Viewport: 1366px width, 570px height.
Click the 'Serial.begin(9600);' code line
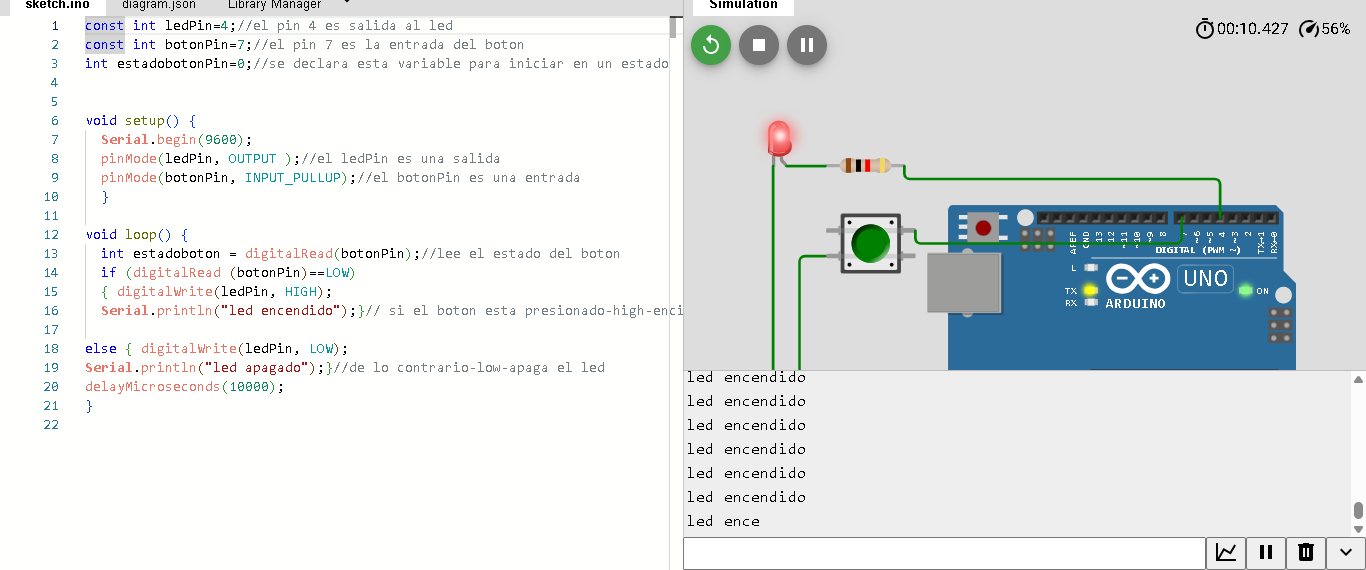(177, 139)
